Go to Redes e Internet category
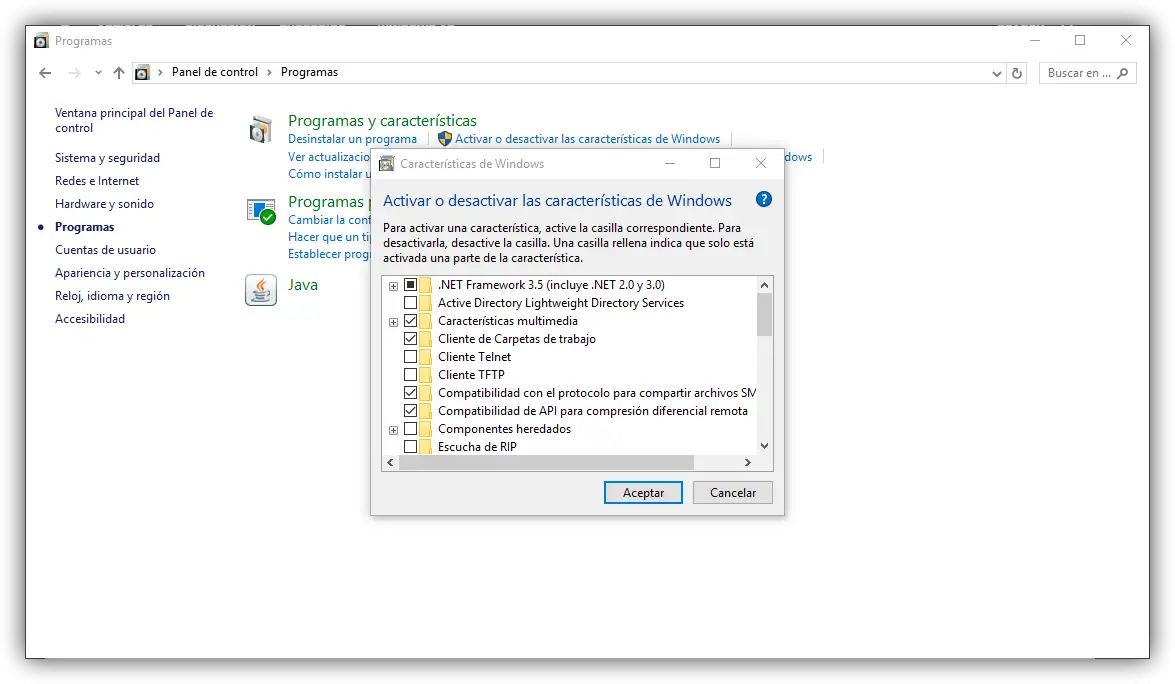The height and width of the screenshot is (684, 1175). (97, 181)
